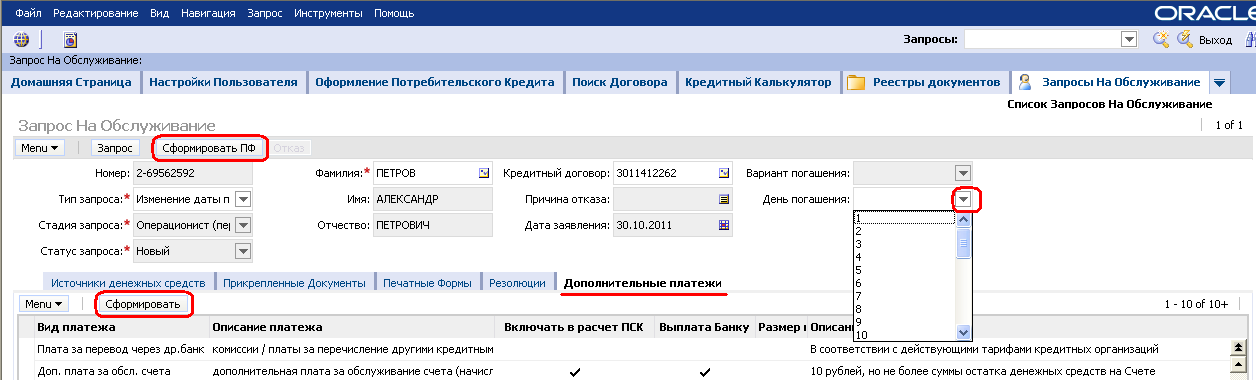Toggle ПСК checkmark for Доп. плата за обсл. счета
Image resolution: width=1256 pixels, height=380 pixels.
pyautogui.click(x=574, y=372)
